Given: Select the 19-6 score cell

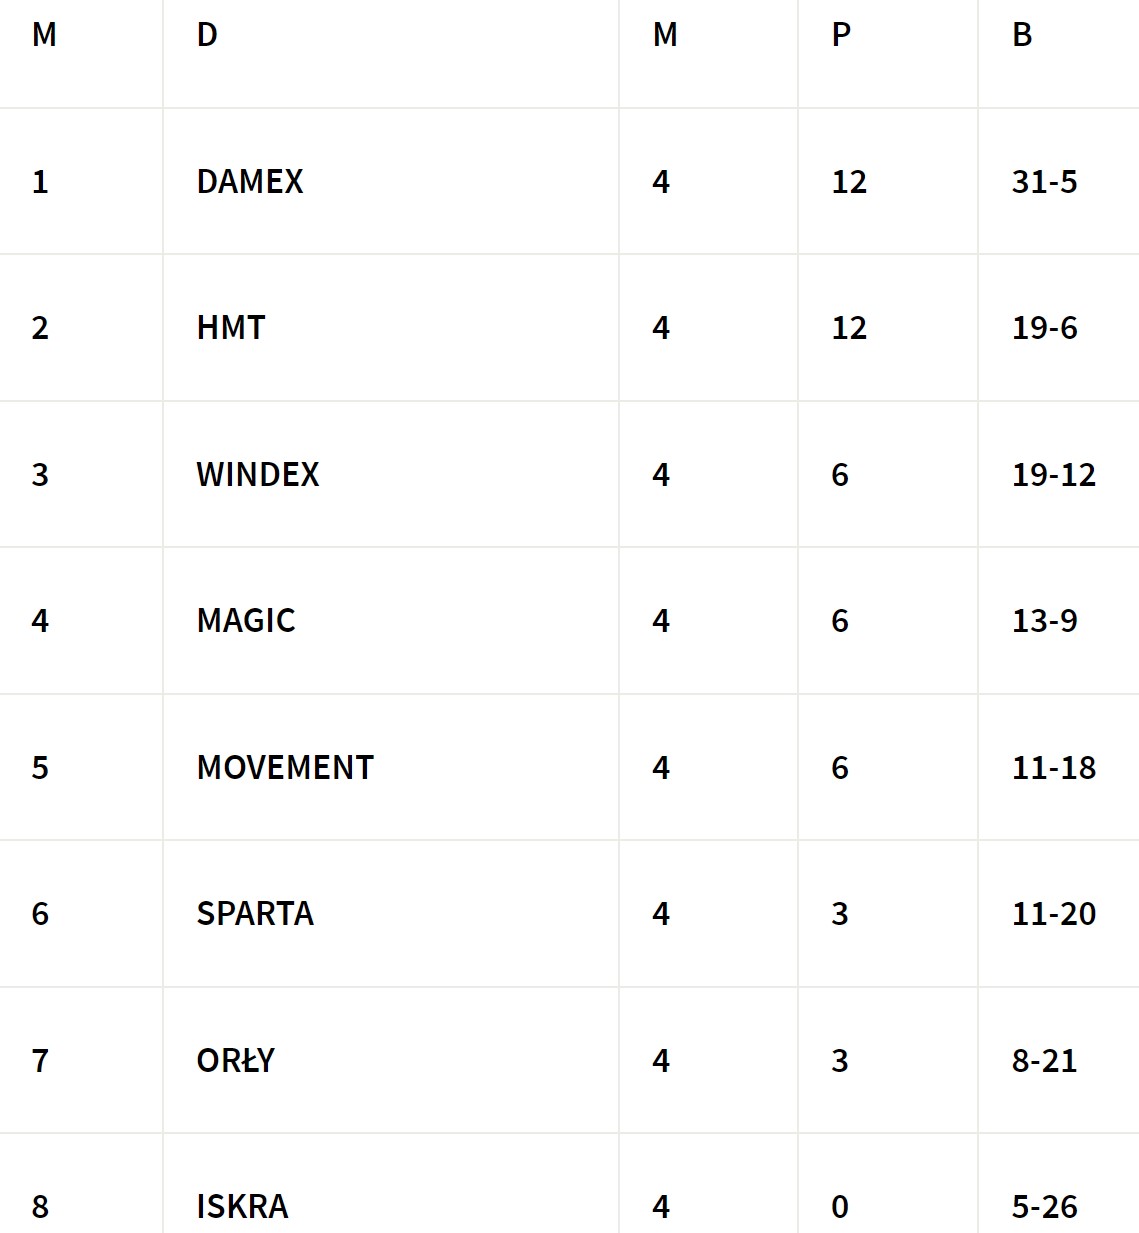Looking at the screenshot, I should [x=1044, y=328].
